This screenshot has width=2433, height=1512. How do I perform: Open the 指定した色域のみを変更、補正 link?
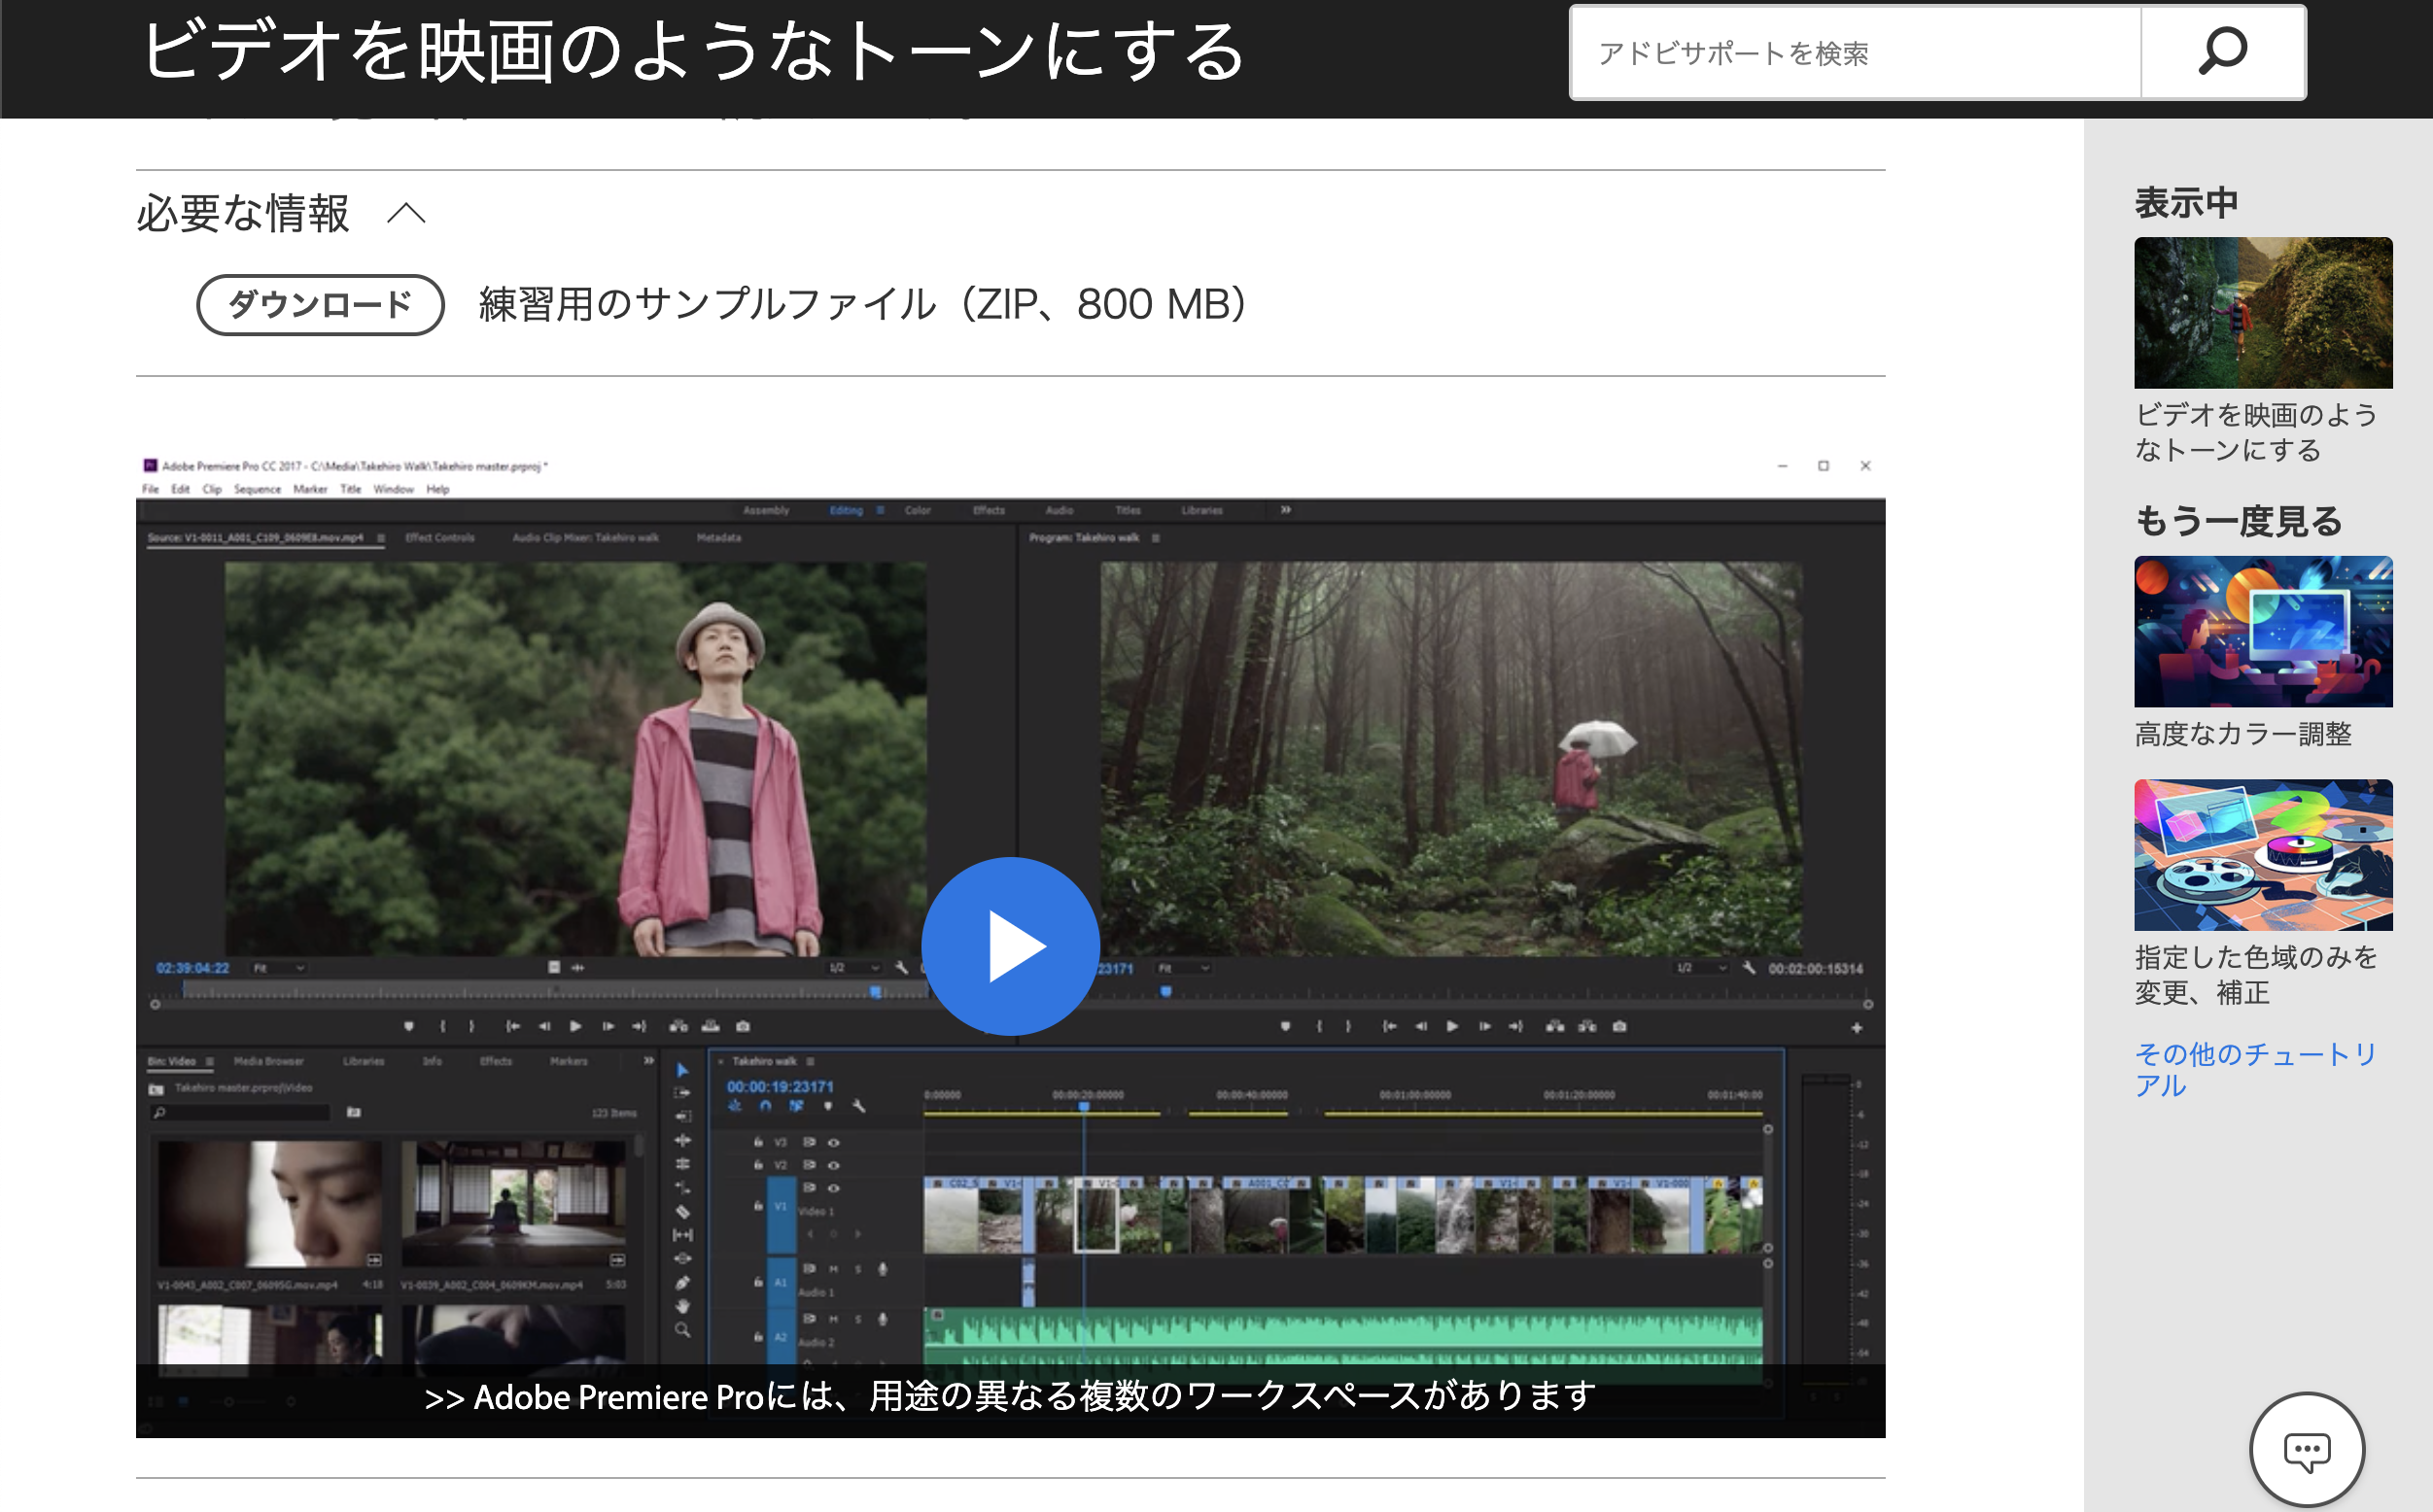(2255, 975)
